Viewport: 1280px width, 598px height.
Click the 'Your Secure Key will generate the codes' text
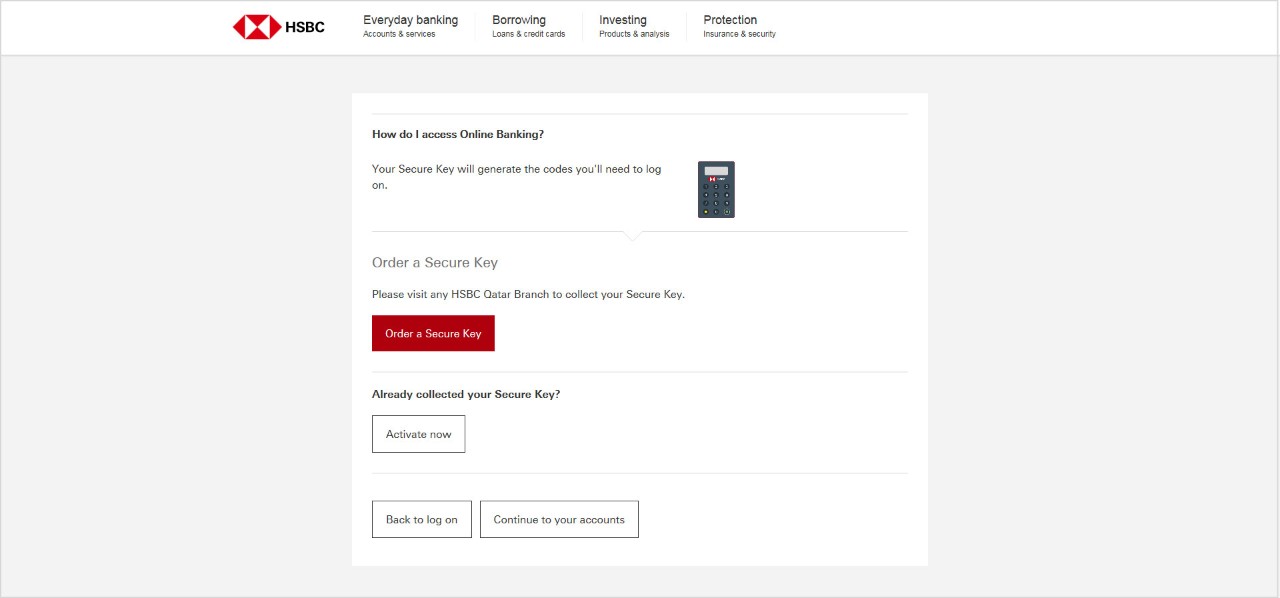516,177
